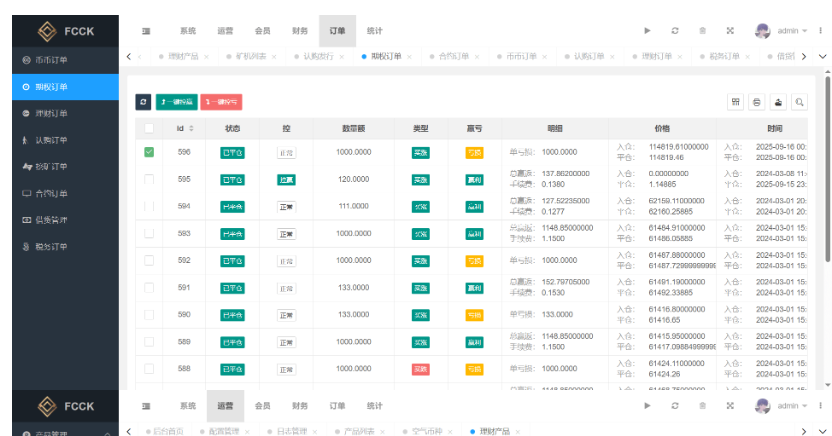Click the red type badge for order 588
Image resolution: width=832 pixels, height=436 pixels.
point(421,369)
